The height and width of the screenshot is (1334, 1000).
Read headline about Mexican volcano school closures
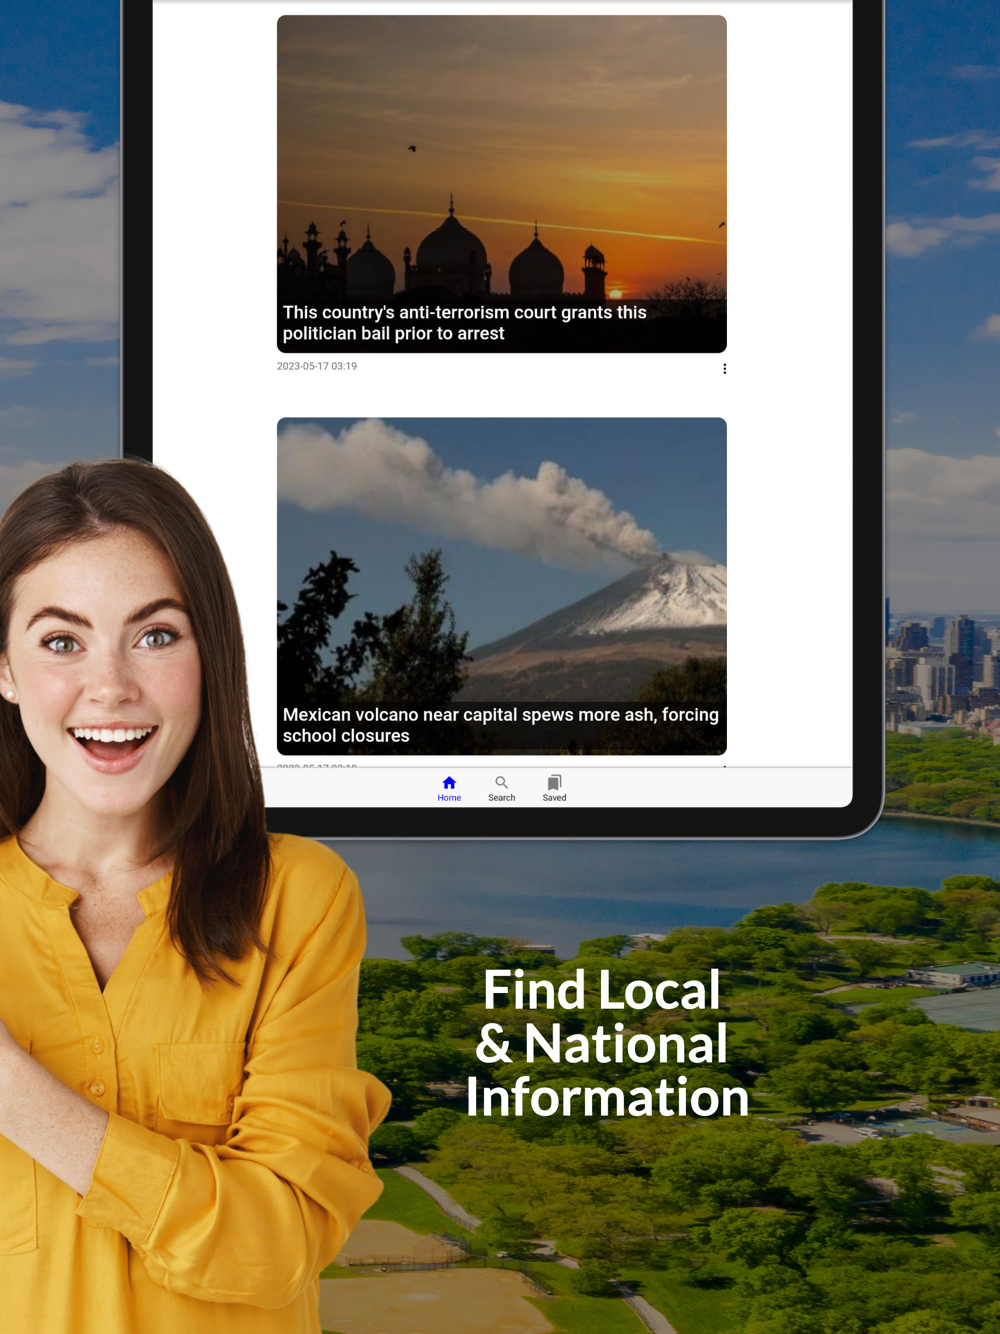point(501,725)
